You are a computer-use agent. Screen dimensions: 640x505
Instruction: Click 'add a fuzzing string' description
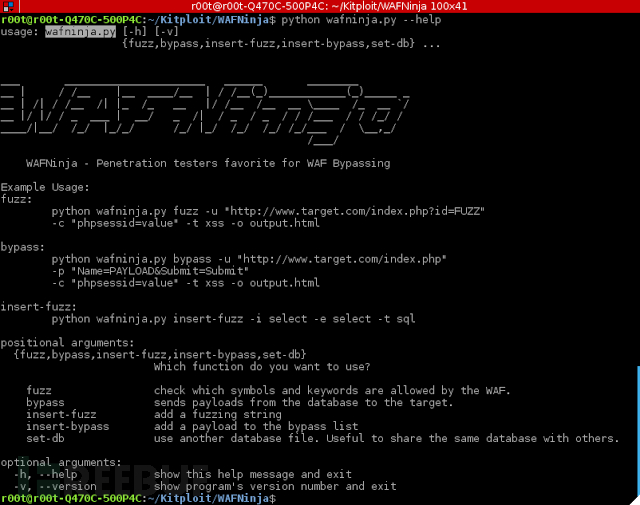click(218, 415)
